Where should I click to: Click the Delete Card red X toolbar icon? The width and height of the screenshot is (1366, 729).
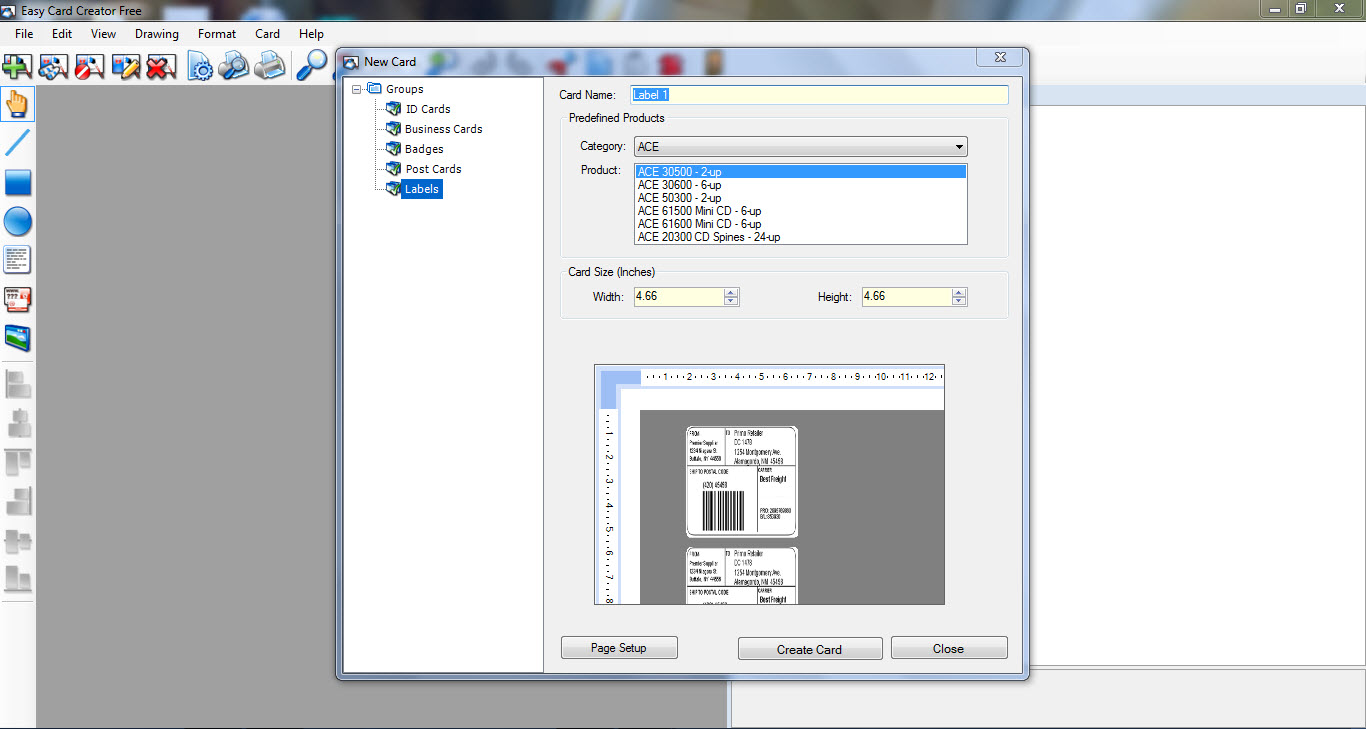[x=161, y=67]
